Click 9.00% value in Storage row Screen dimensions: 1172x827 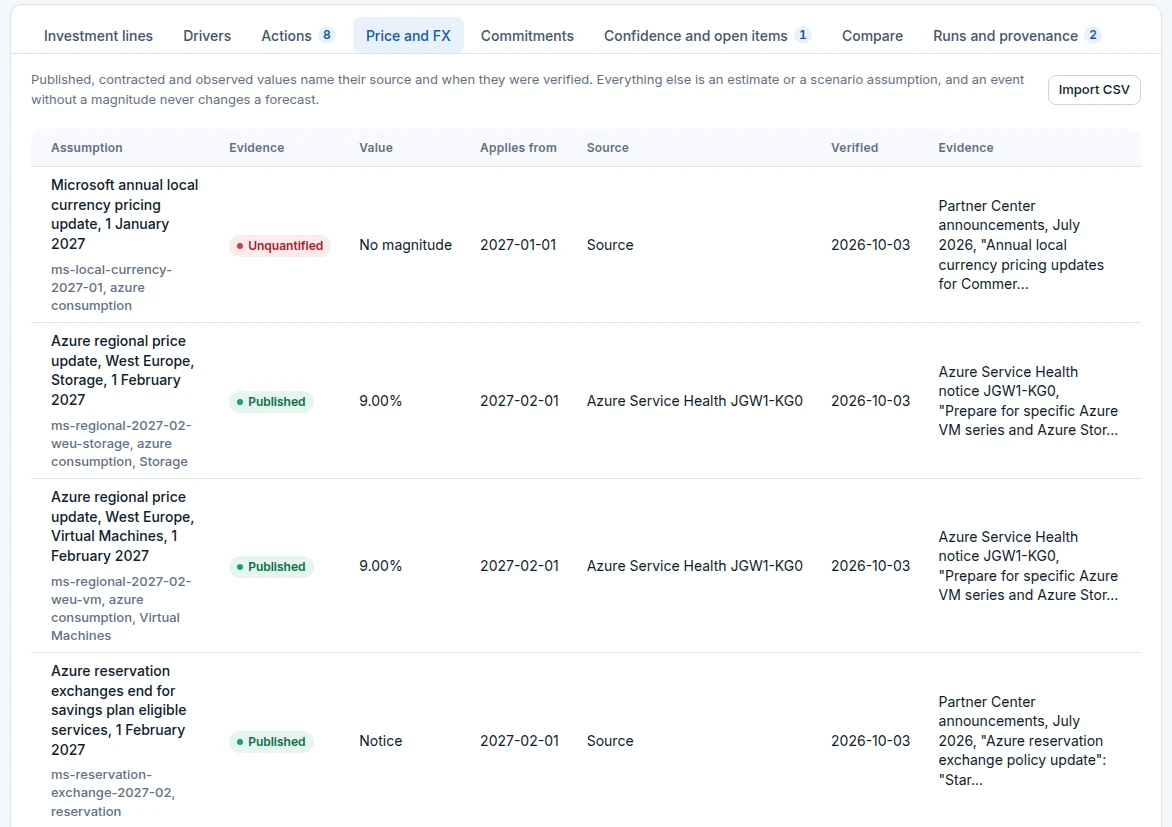[380, 401]
